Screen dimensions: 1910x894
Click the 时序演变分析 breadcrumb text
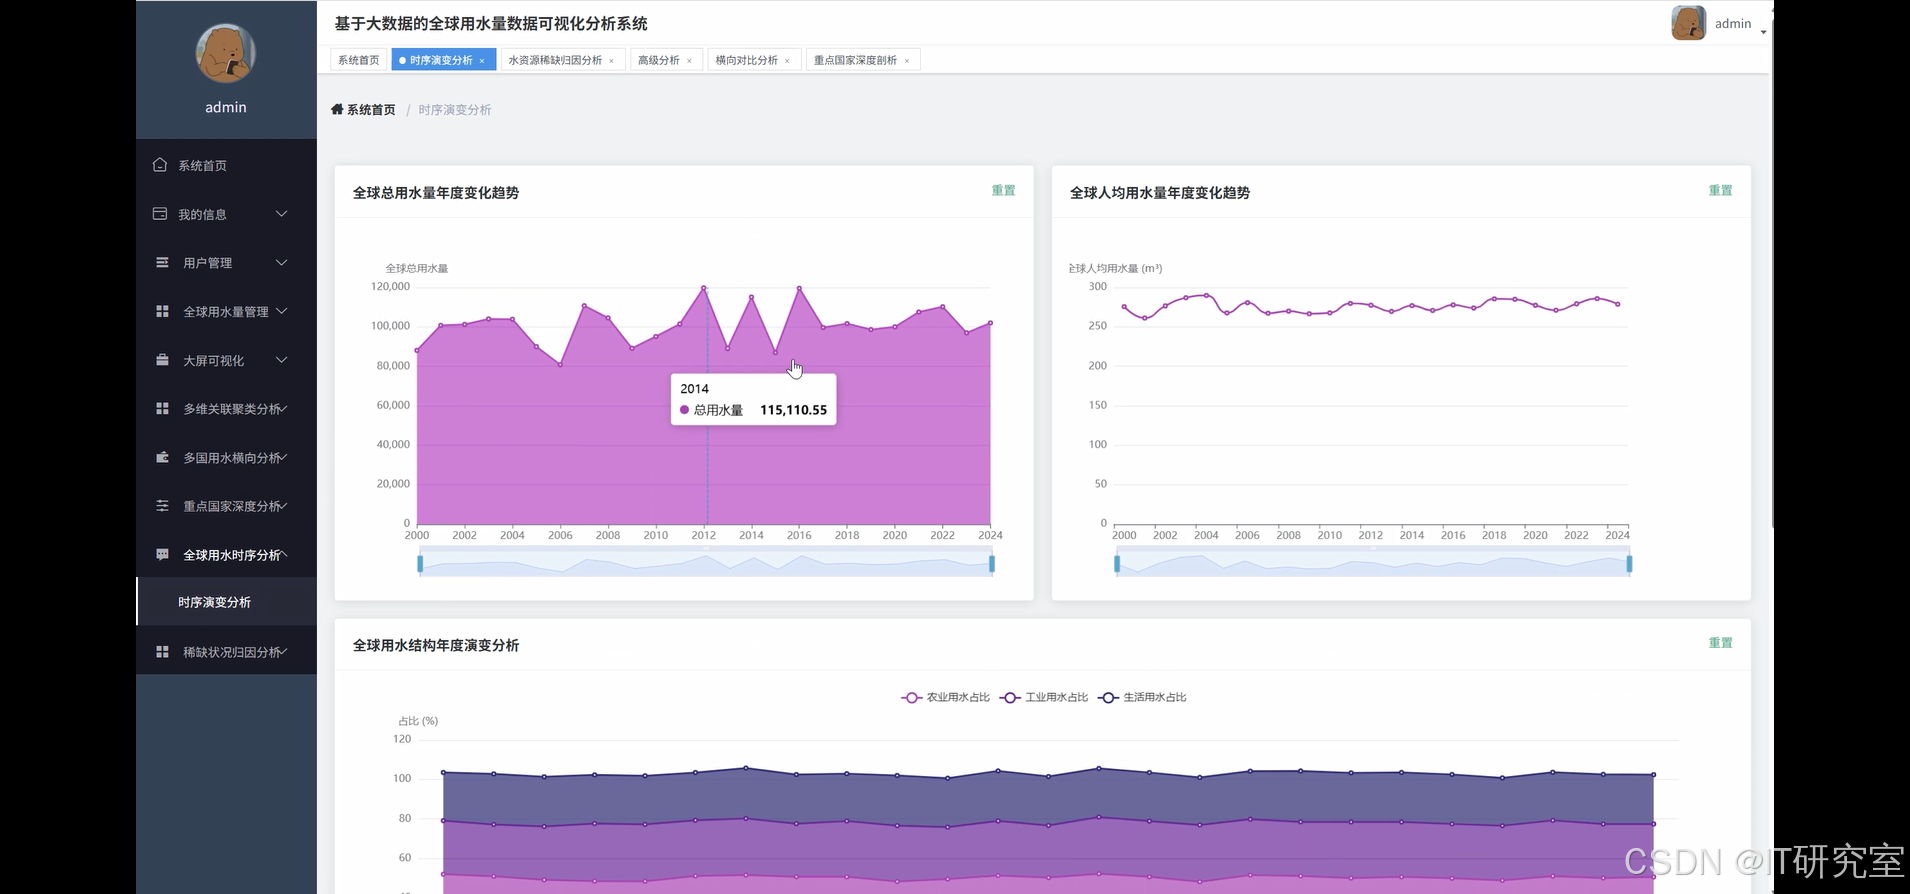(x=455, y=110)
